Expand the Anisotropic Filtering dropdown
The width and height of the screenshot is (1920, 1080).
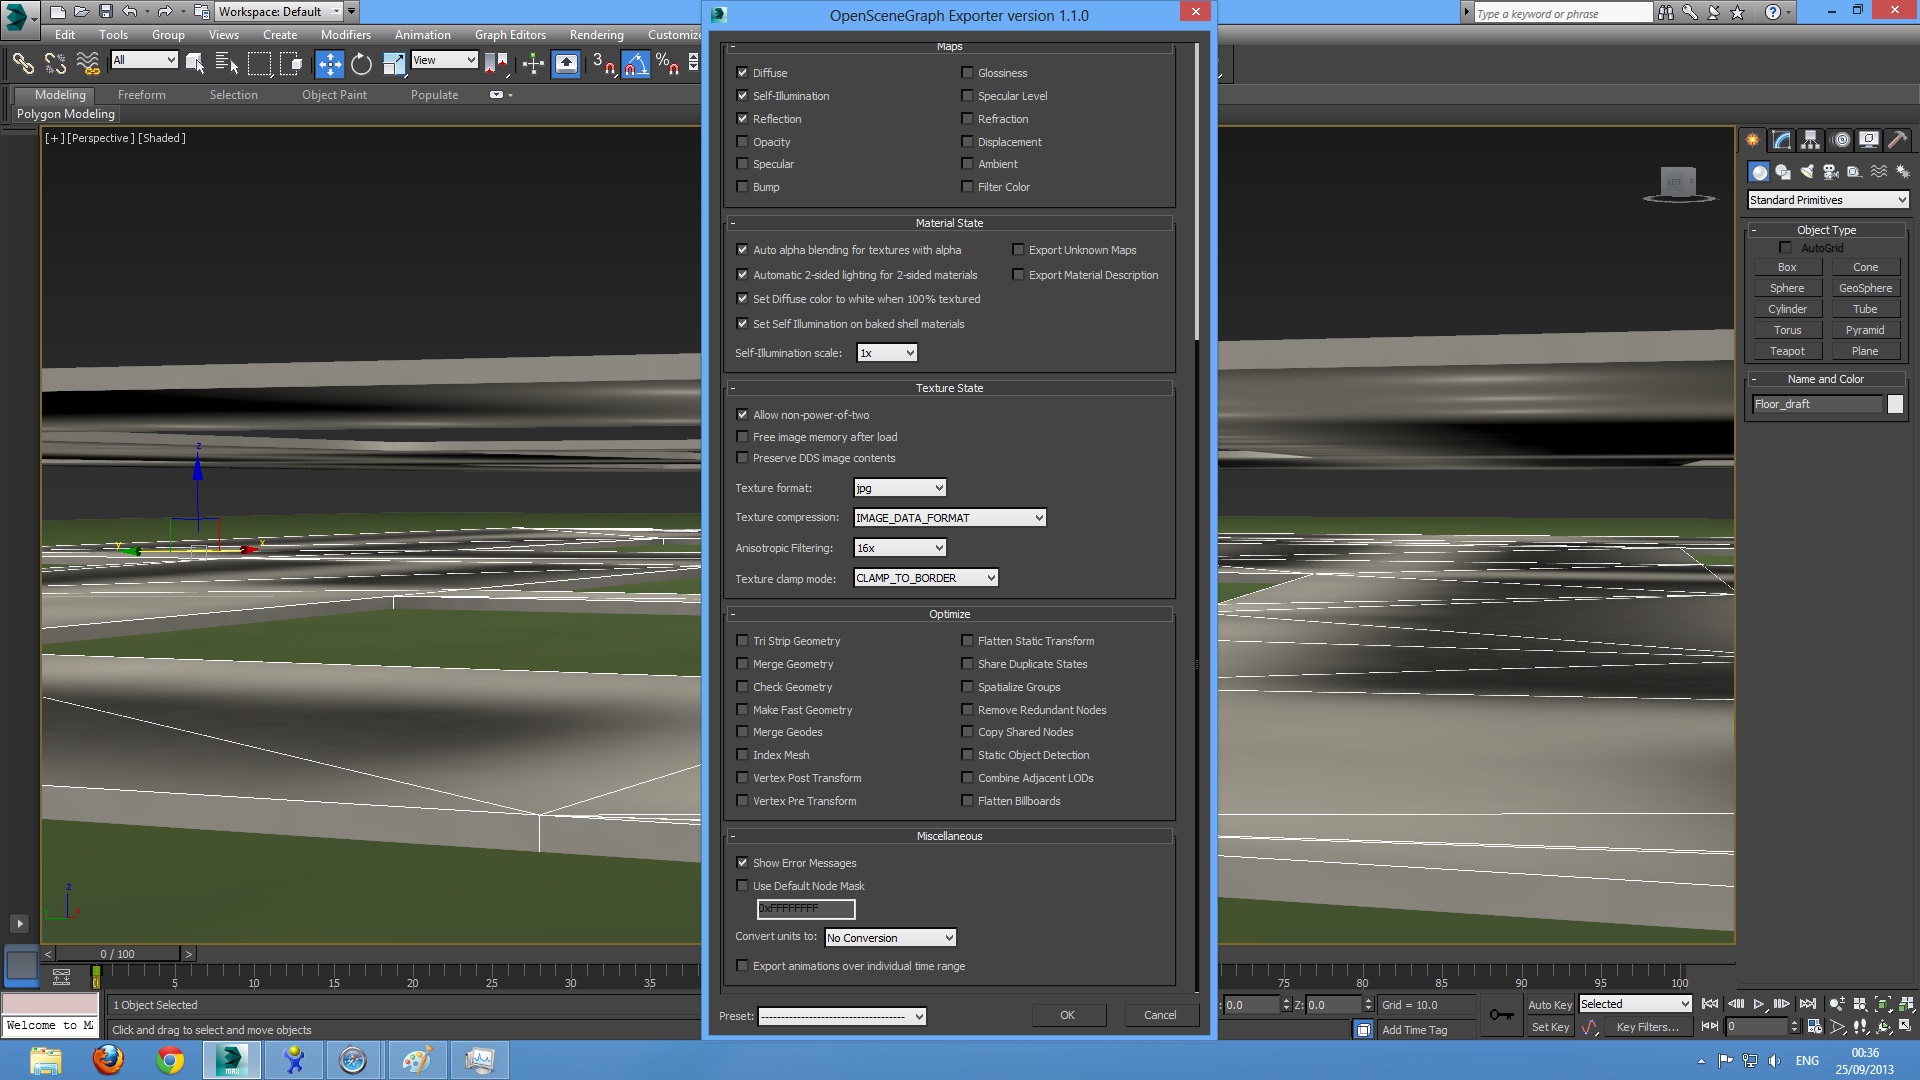(899, 548)
